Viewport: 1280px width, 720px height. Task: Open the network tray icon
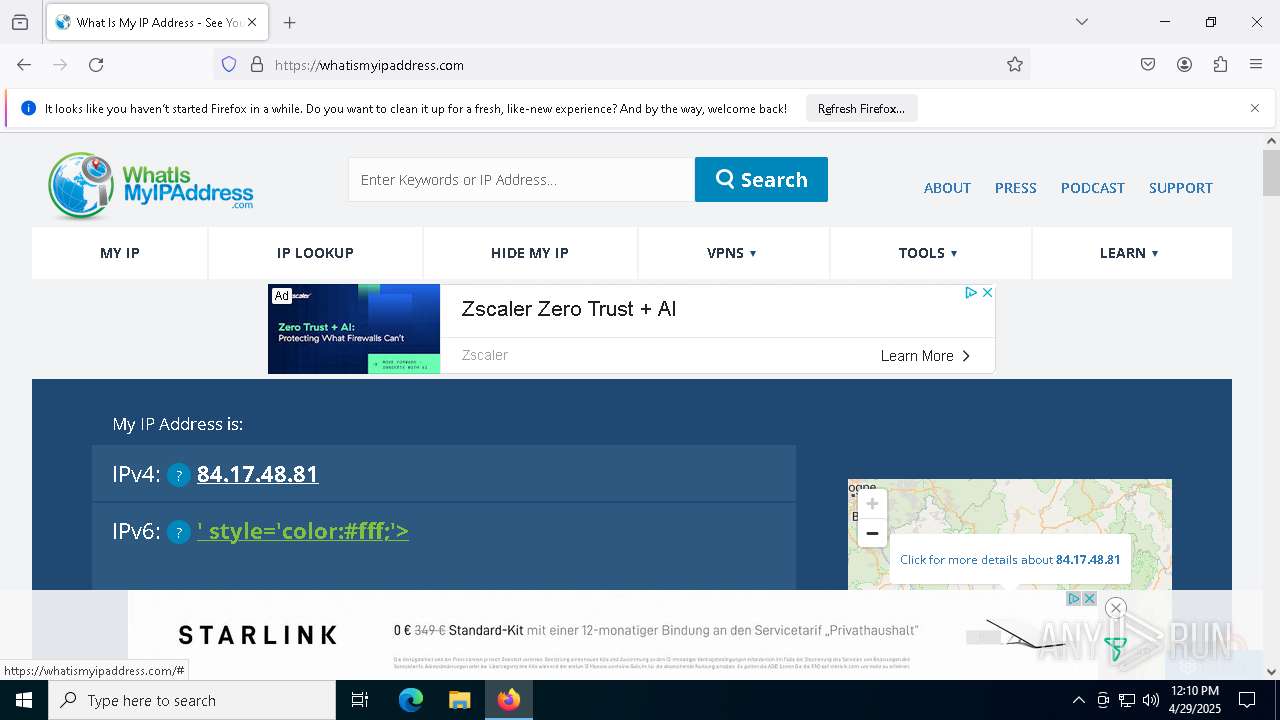pos(1127,700)
